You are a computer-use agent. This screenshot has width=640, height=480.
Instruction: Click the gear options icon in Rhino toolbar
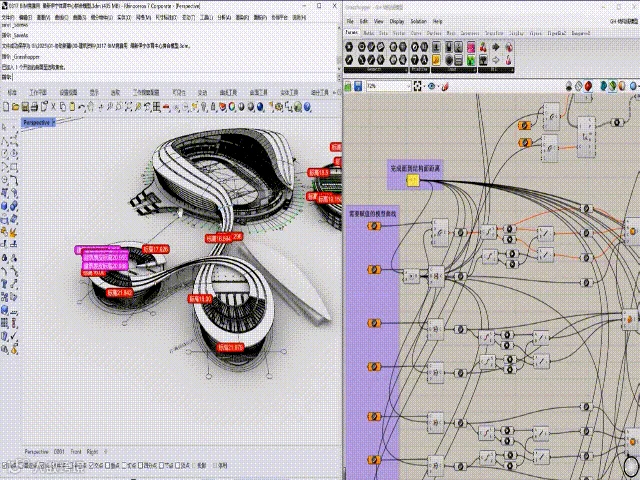click(278, 107)
